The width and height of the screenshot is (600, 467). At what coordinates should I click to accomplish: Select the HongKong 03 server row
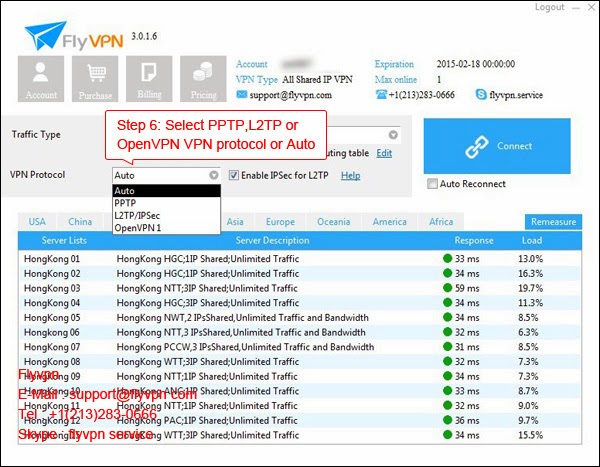coord(300,288)
